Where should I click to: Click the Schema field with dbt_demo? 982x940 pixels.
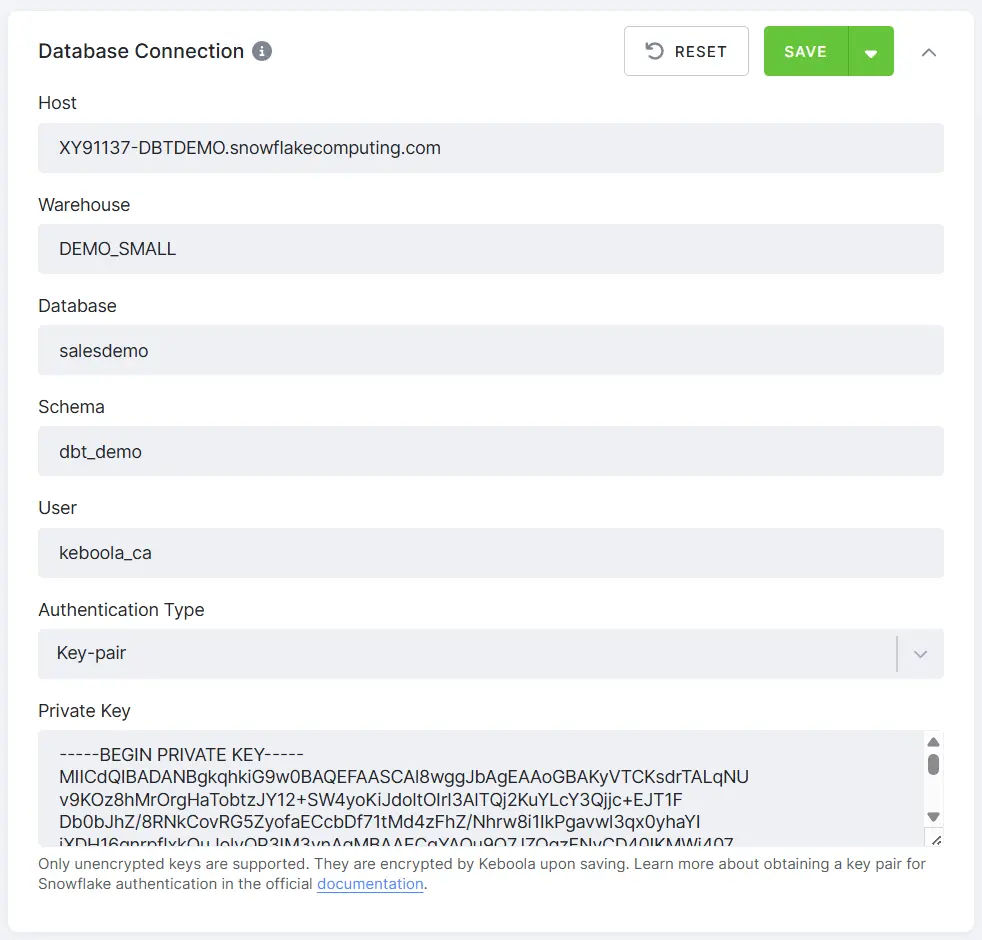tap(490, 452)
